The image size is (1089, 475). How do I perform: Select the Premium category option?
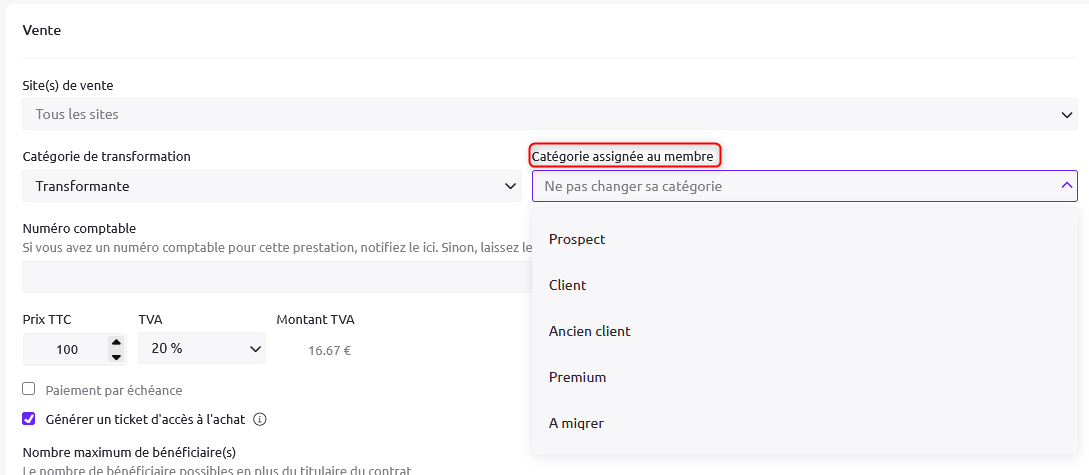(x=578, y=377)
